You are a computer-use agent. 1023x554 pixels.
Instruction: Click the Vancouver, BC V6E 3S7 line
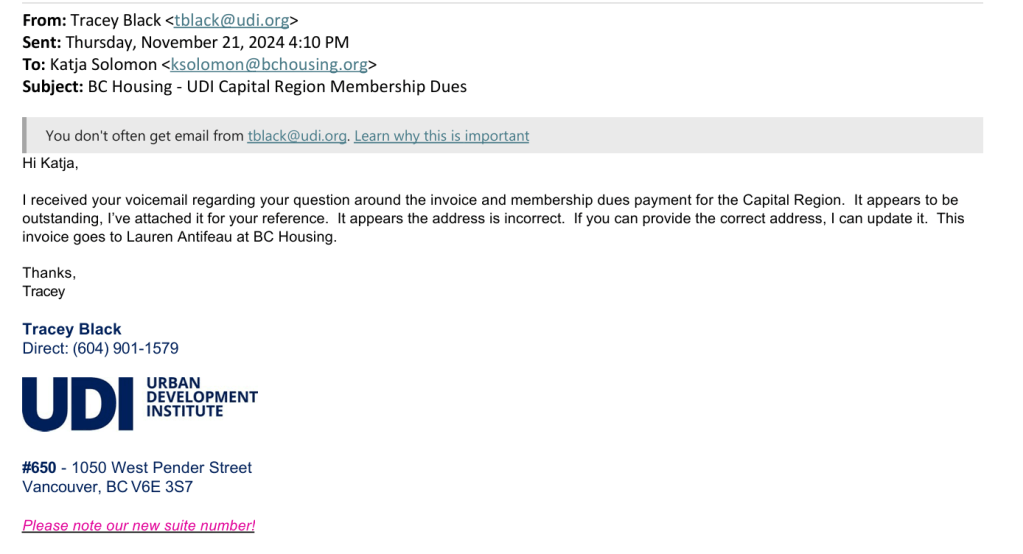point(107,487)
